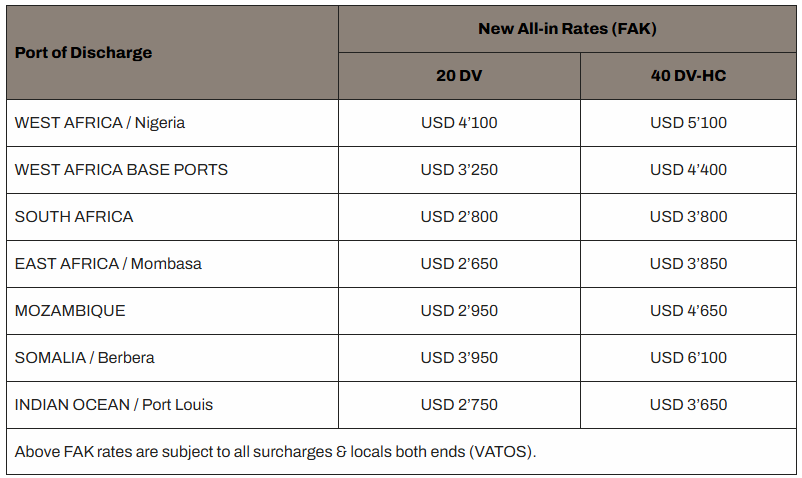Select the WEST AFRICA / Nigeria cell
The height and width of the screenshot is (478, 802).
[100, 123]
